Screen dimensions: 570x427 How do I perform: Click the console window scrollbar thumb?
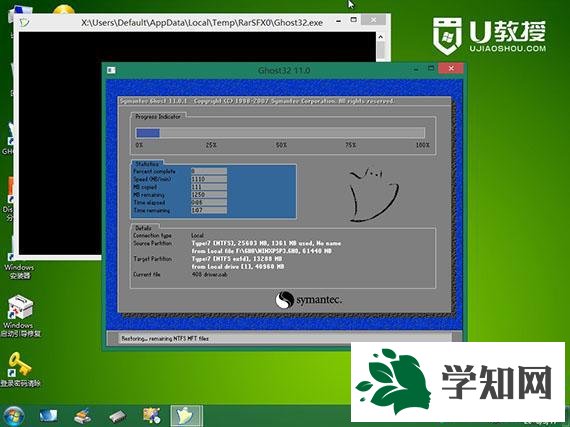click(381, 50)
